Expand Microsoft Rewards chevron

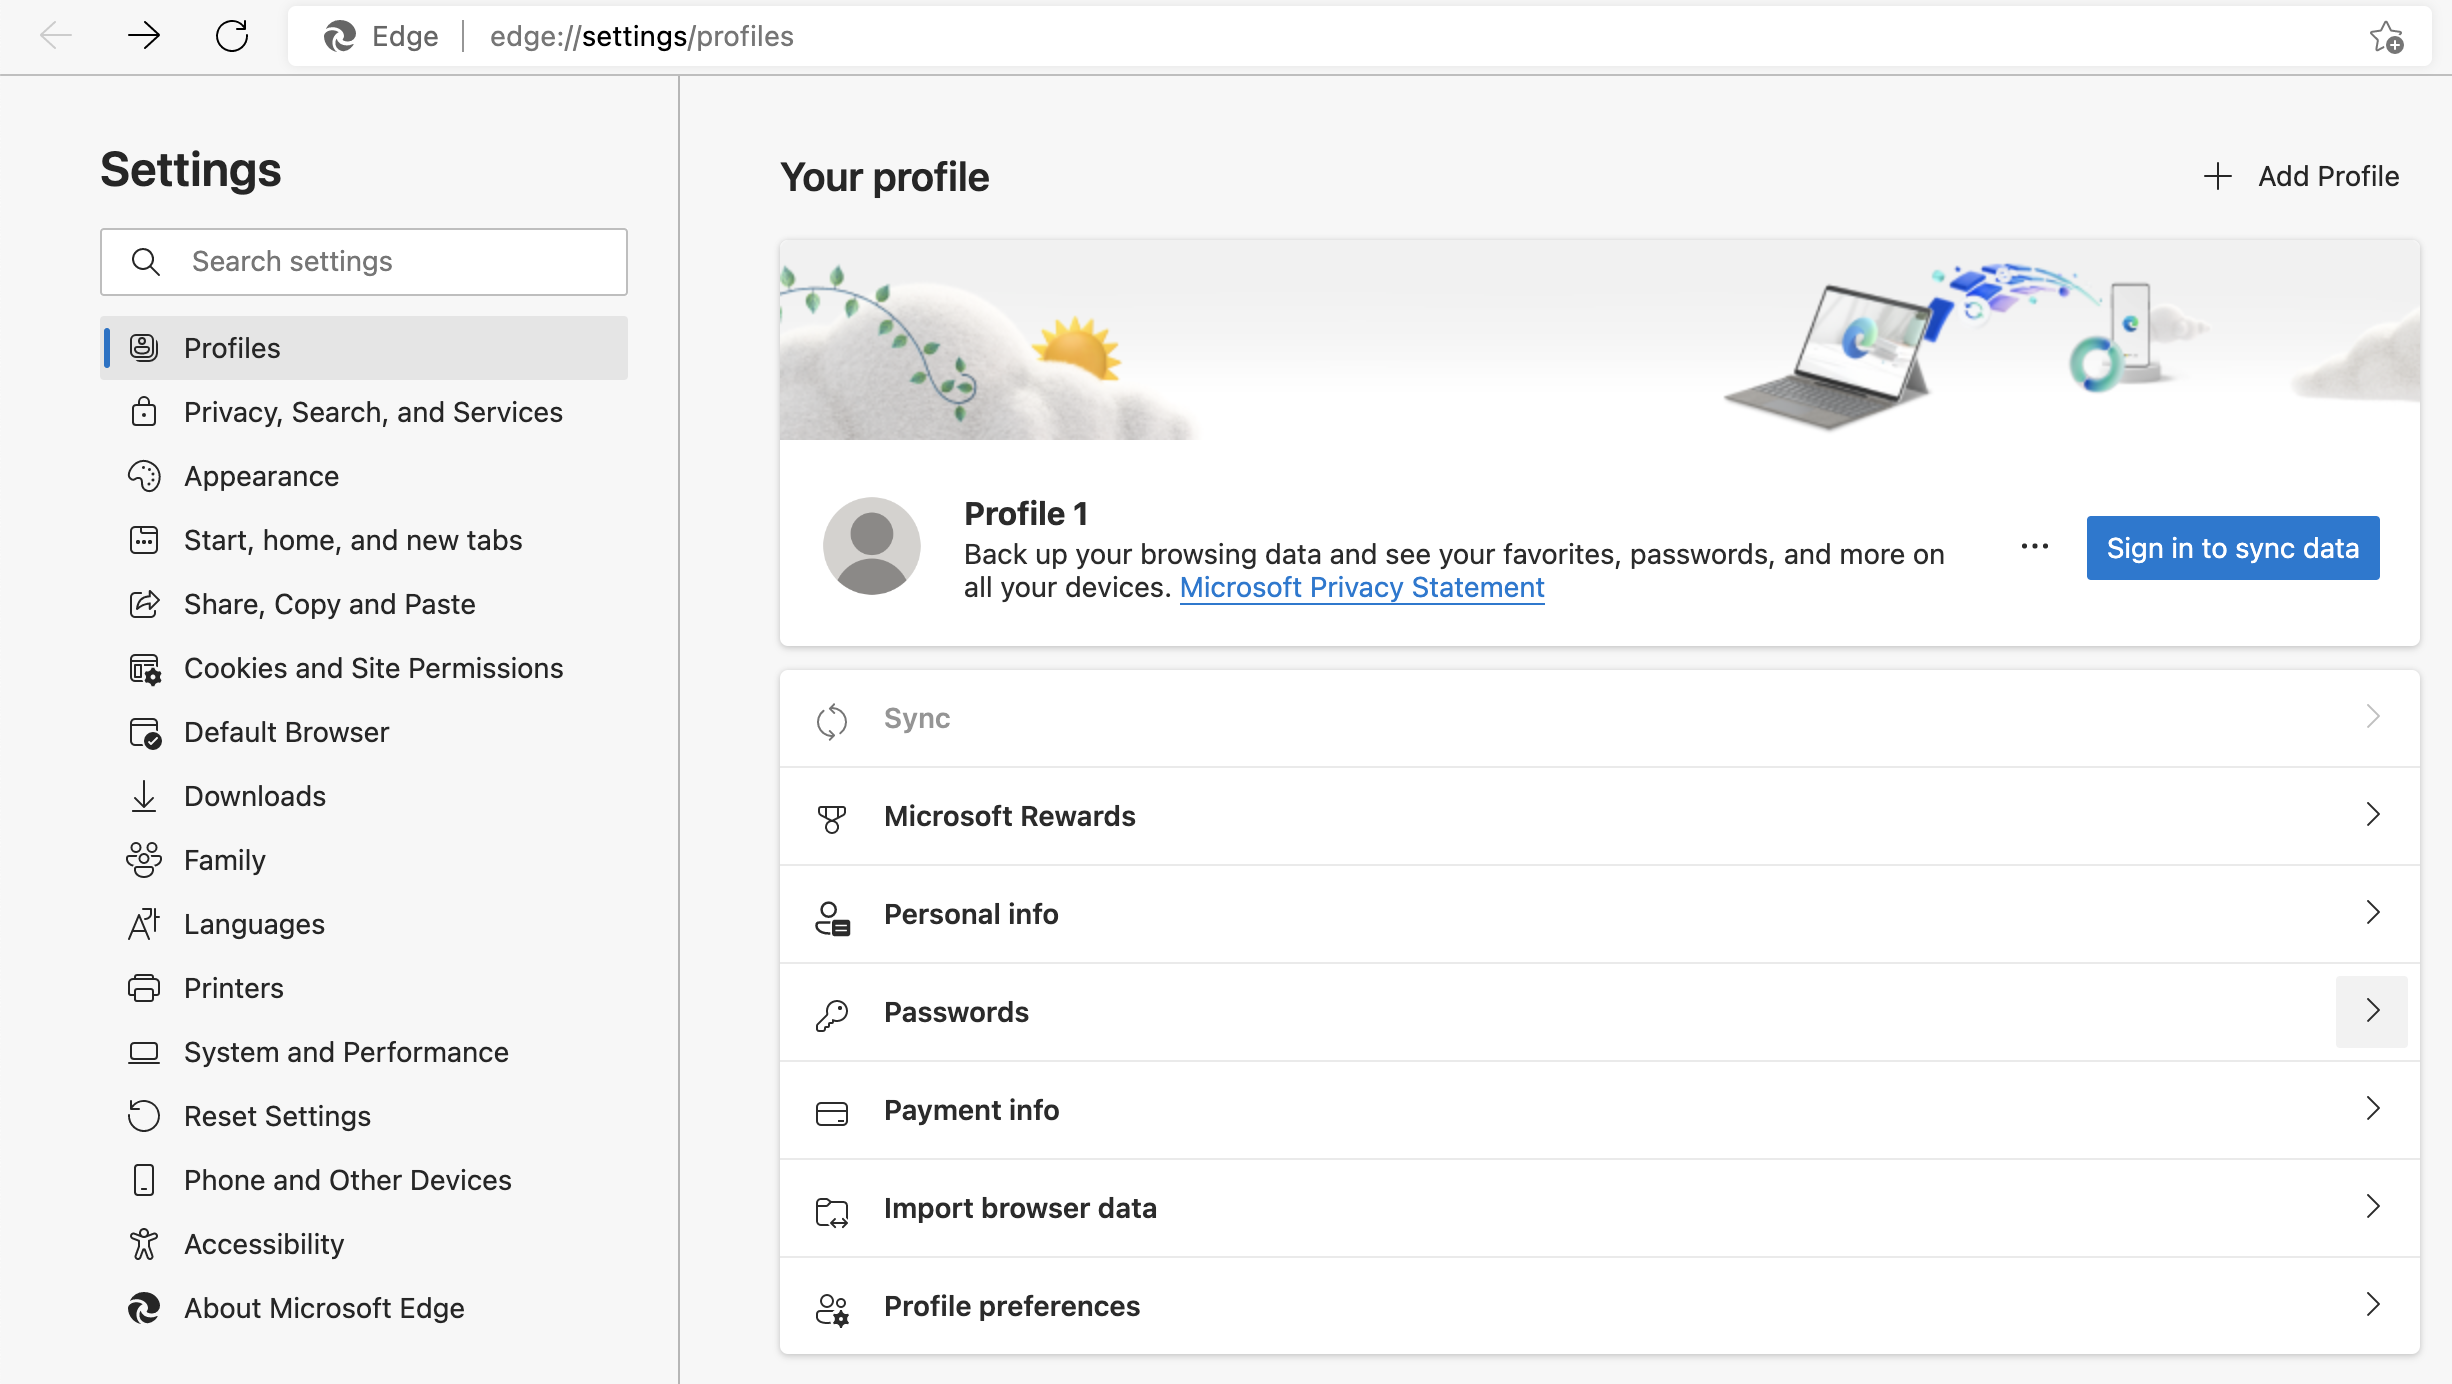pos(2373,814)
